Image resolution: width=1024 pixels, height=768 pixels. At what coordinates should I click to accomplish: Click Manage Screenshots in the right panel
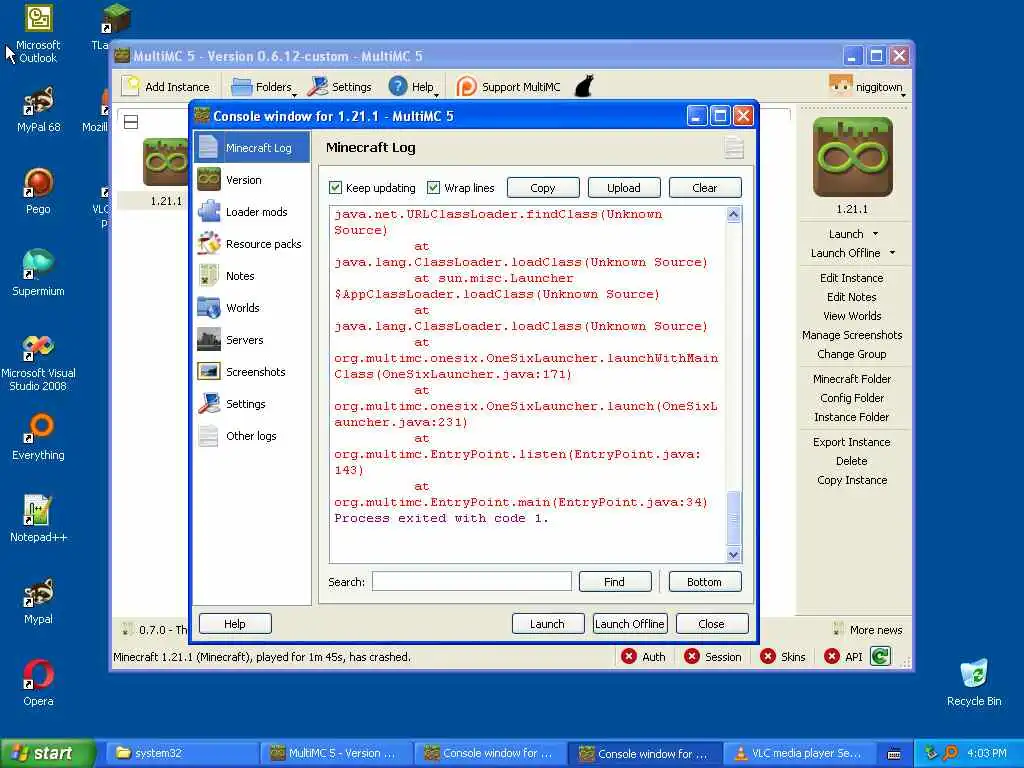[x=852, y=334]
